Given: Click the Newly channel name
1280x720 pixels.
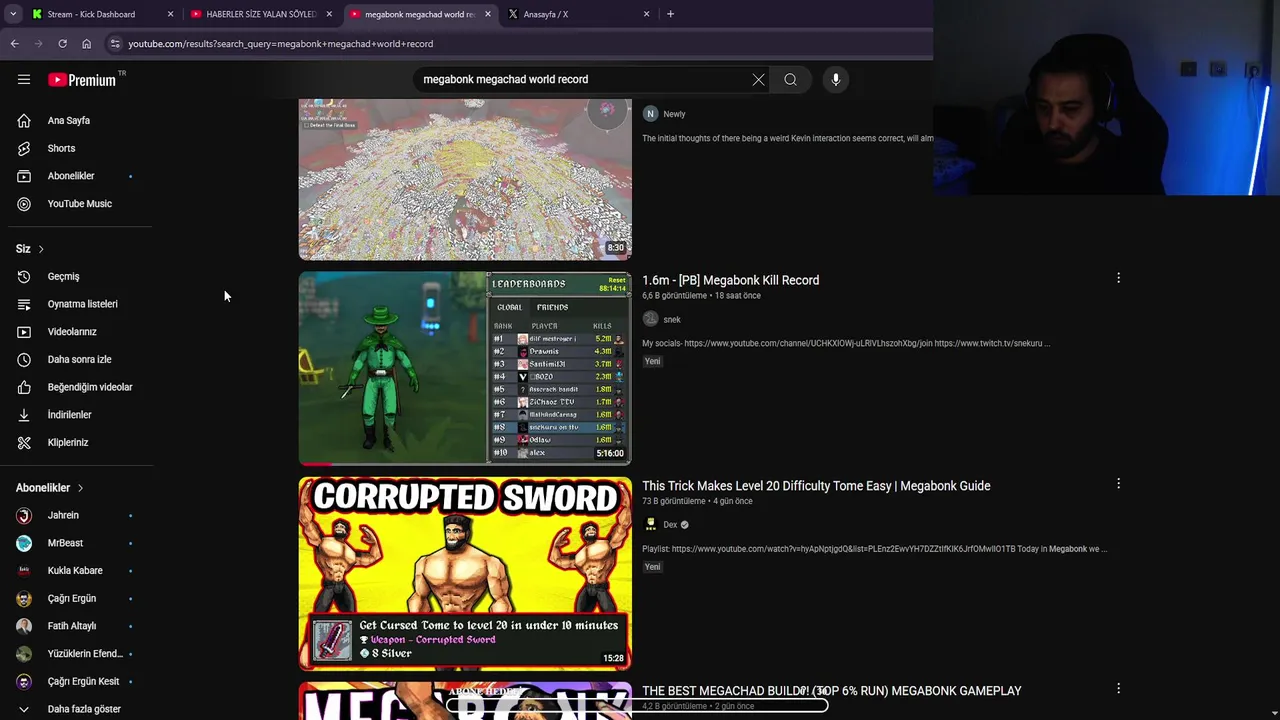Looking at the screenshot, I should 674,114.
